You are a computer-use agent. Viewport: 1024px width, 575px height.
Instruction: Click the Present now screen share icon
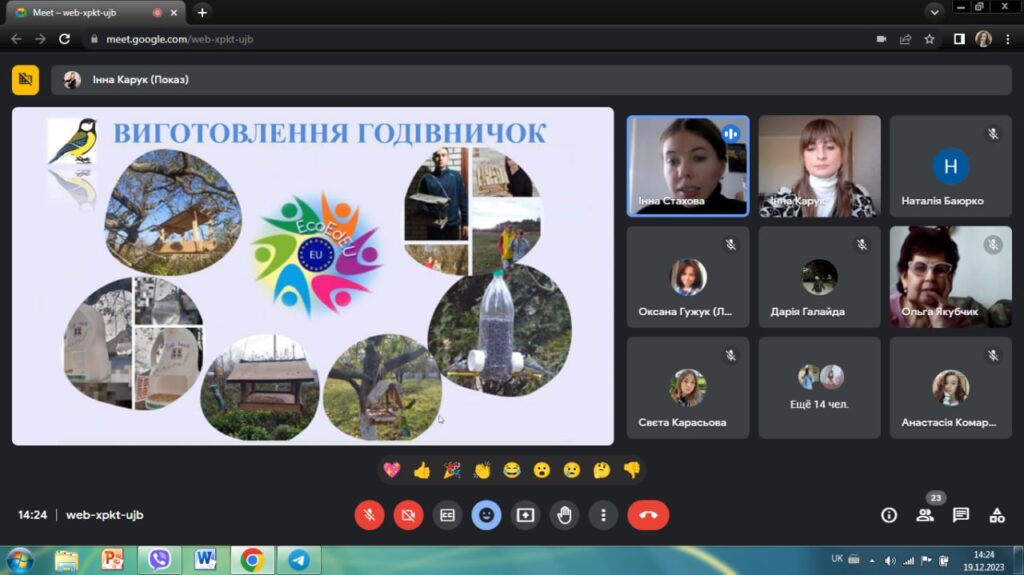525,515
